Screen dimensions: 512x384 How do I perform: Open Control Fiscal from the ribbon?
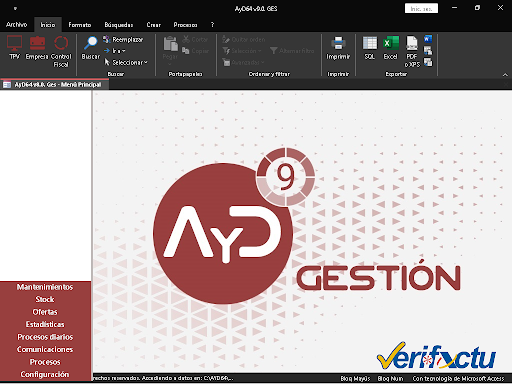[61, 51]
